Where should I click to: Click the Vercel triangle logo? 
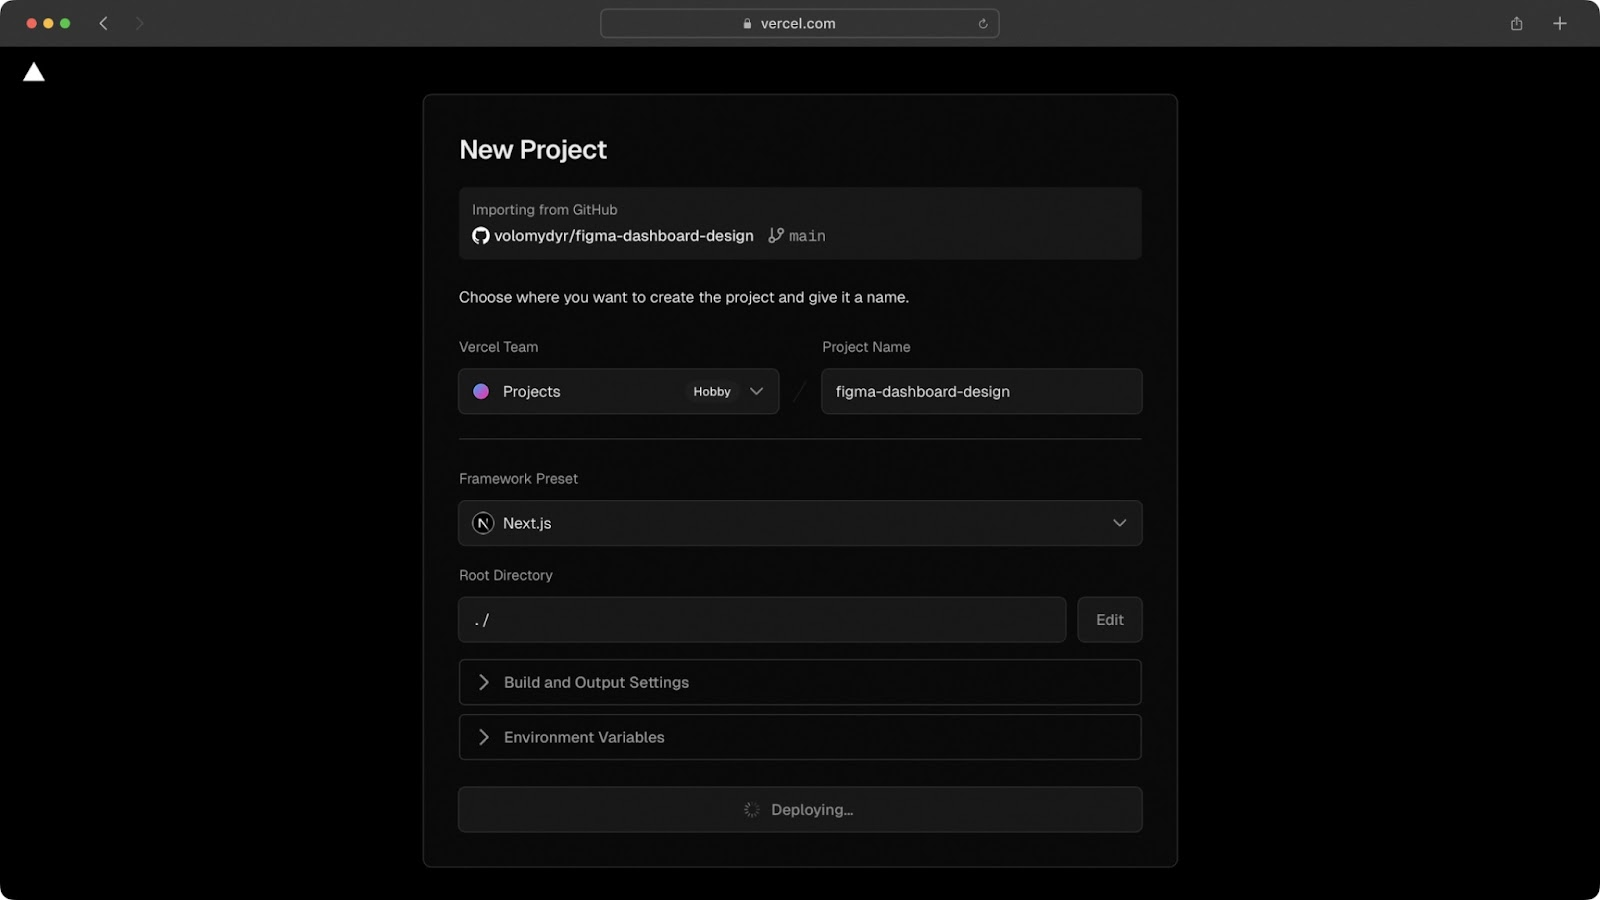(34, 72)
